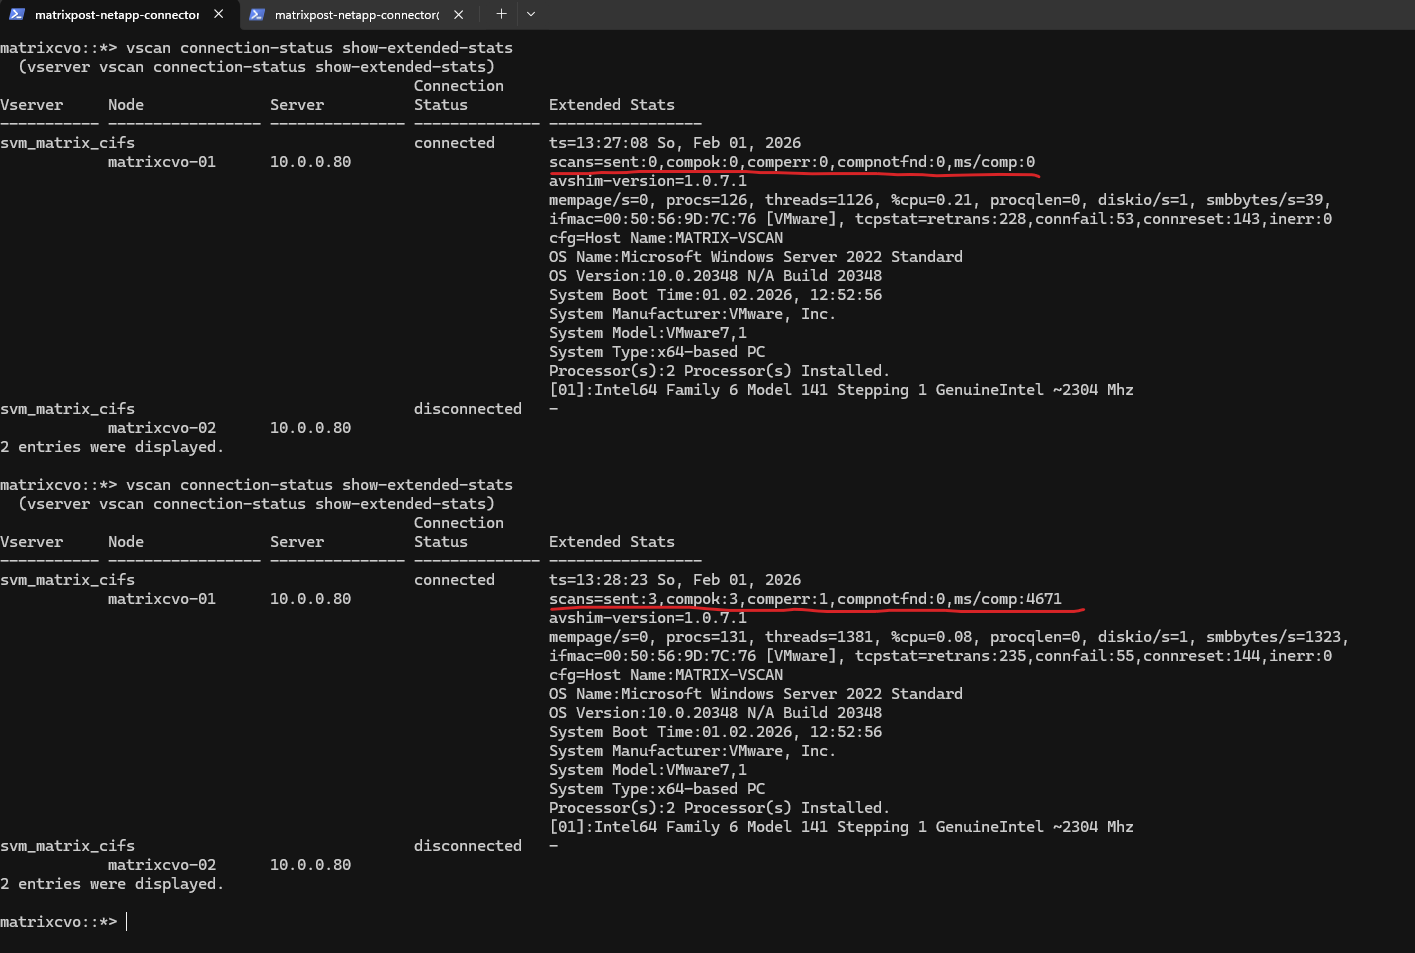
Task: Click the PowerShell icon on the second tab
Action: (x=257, y=14)
